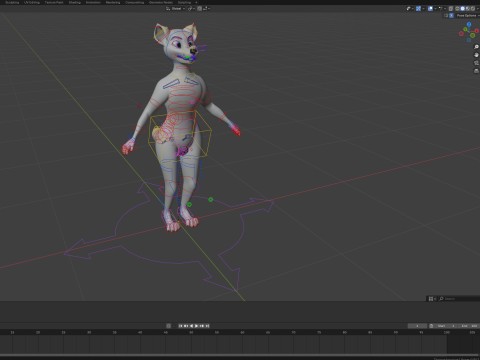Open the Global transform orientation dropdown

(176, 9)
